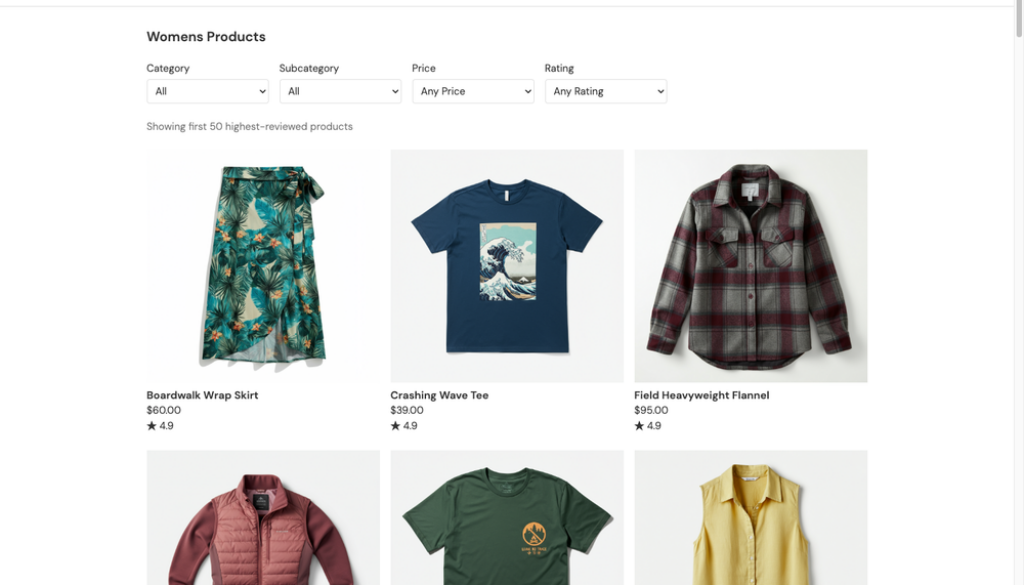1024x585 pixels.
Task: Click the Boardwalk Wrap Skirt title link
Action: pyautogui.click(x=202, y=395)
